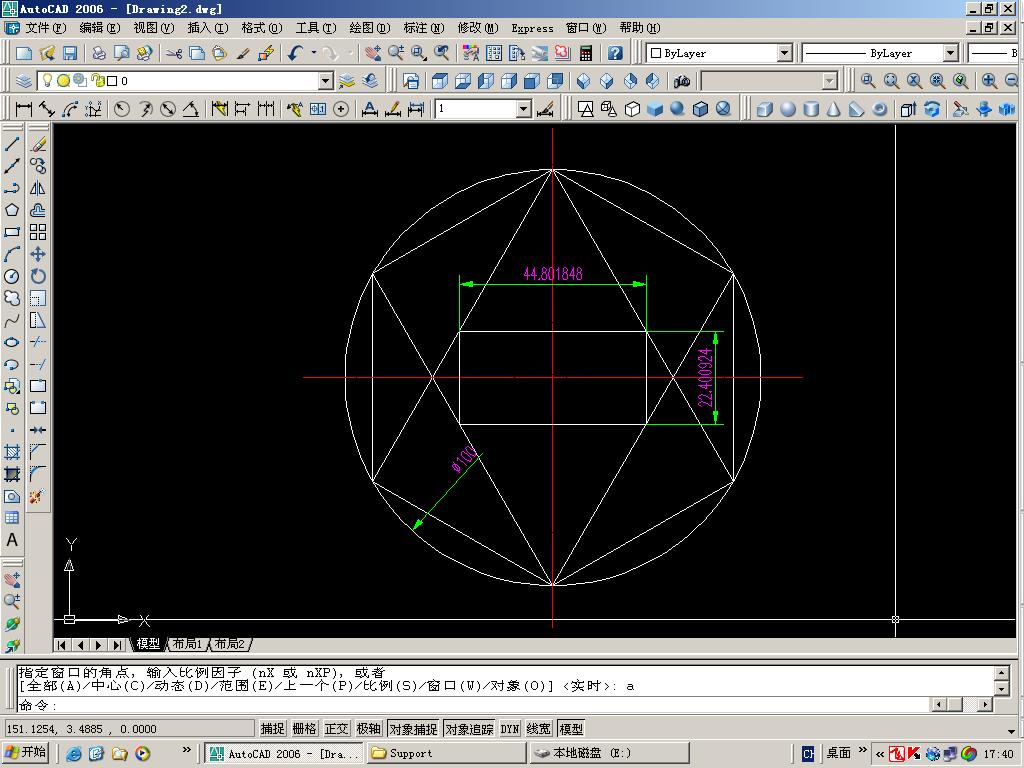Click the 44.801848 dimension text
This screenshot has height=768, width=1024.
click(x=552, y=274)
